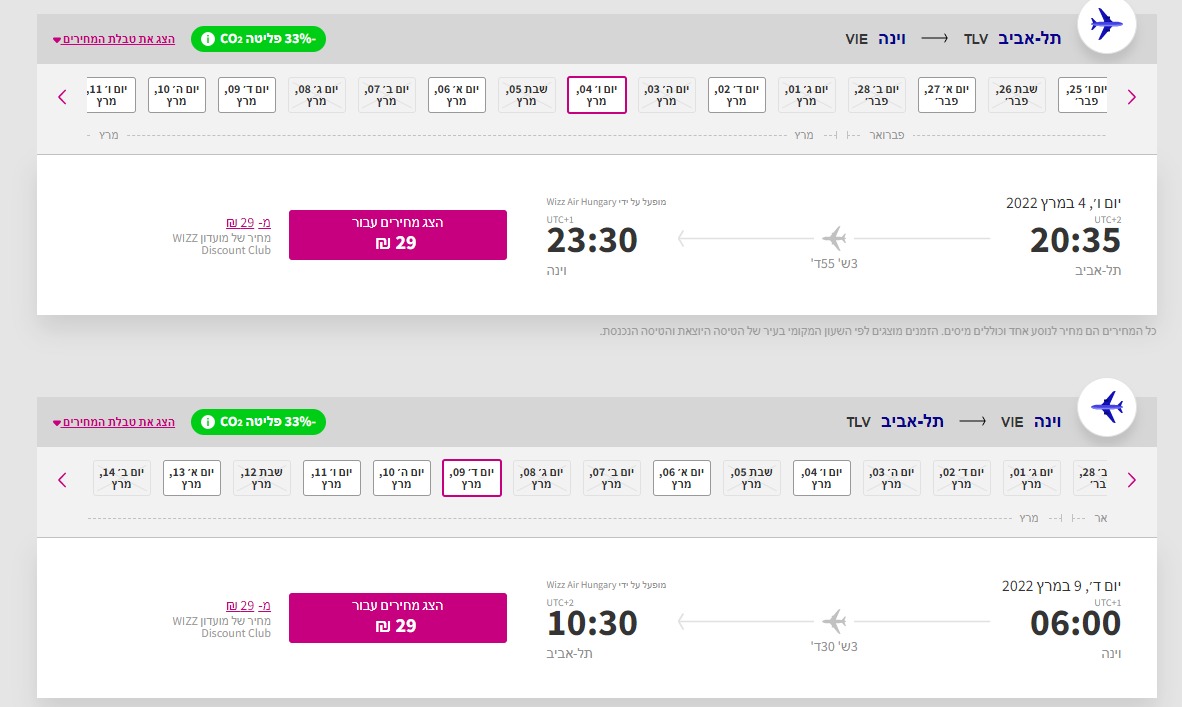Screen dimensions: 1182x707
Task: Open return WIZZ Discount Club price link
Action: (x=248, y=606)
